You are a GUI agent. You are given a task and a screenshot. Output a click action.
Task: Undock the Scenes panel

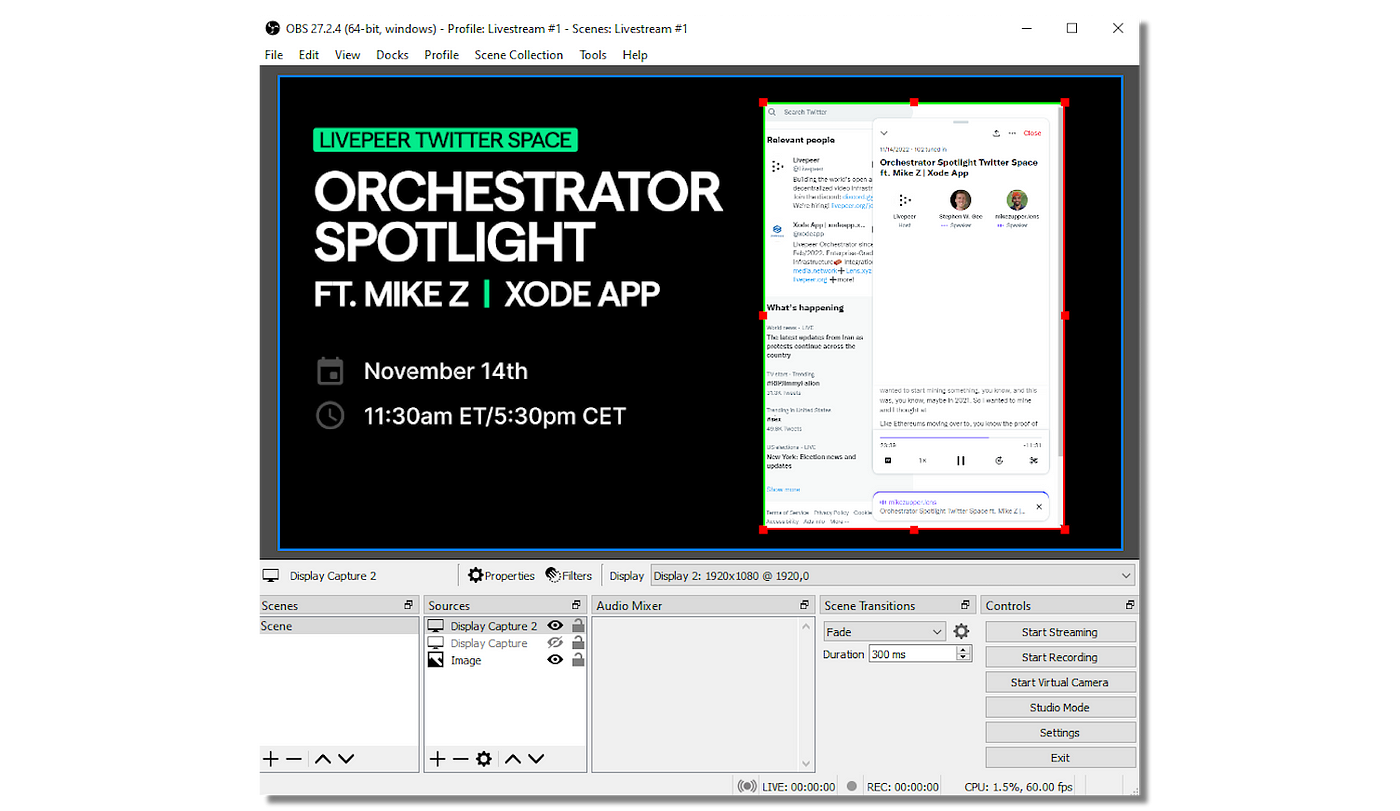click(x=408, y=605)
